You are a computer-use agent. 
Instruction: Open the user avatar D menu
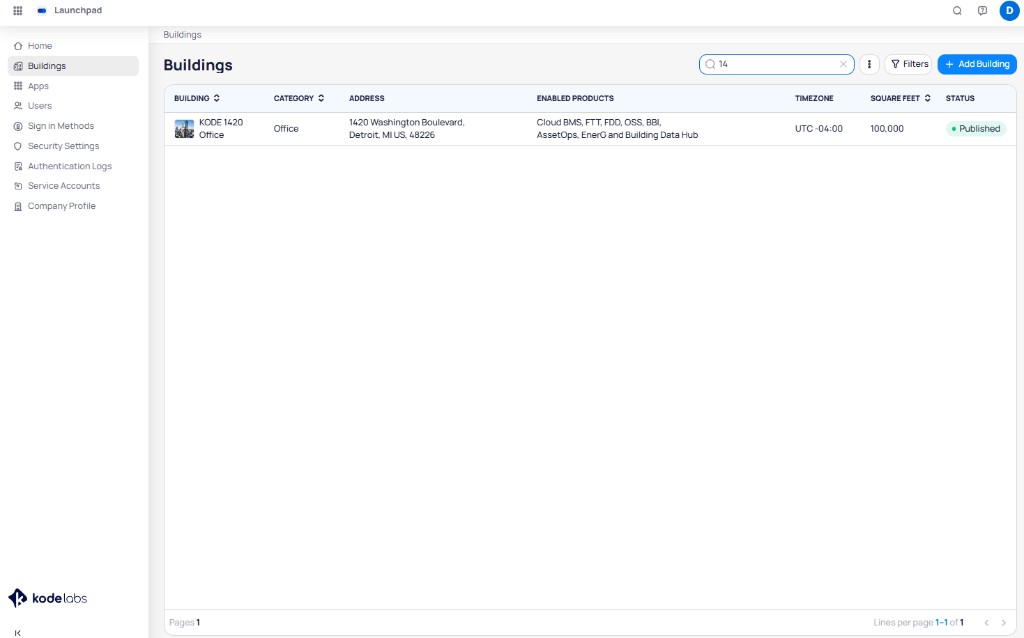click(x=1010, y=10)
